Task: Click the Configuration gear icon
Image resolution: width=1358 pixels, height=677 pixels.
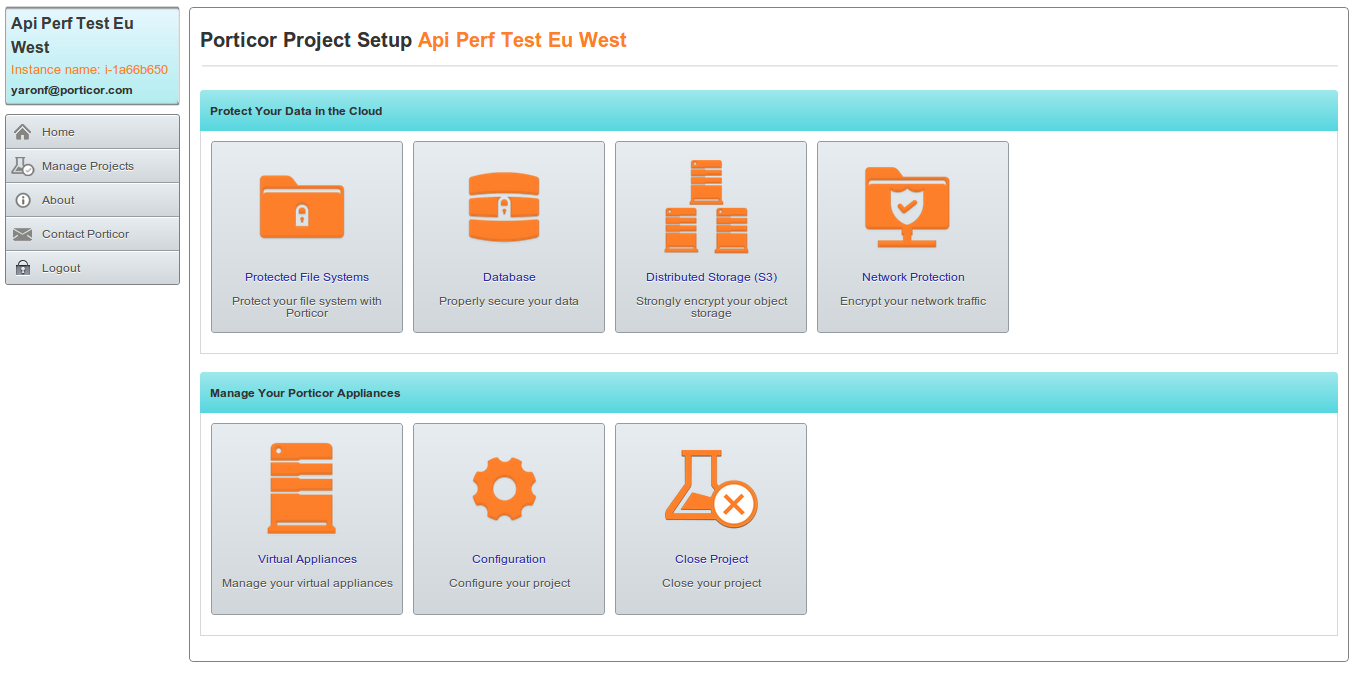Action: pos(504,489)
